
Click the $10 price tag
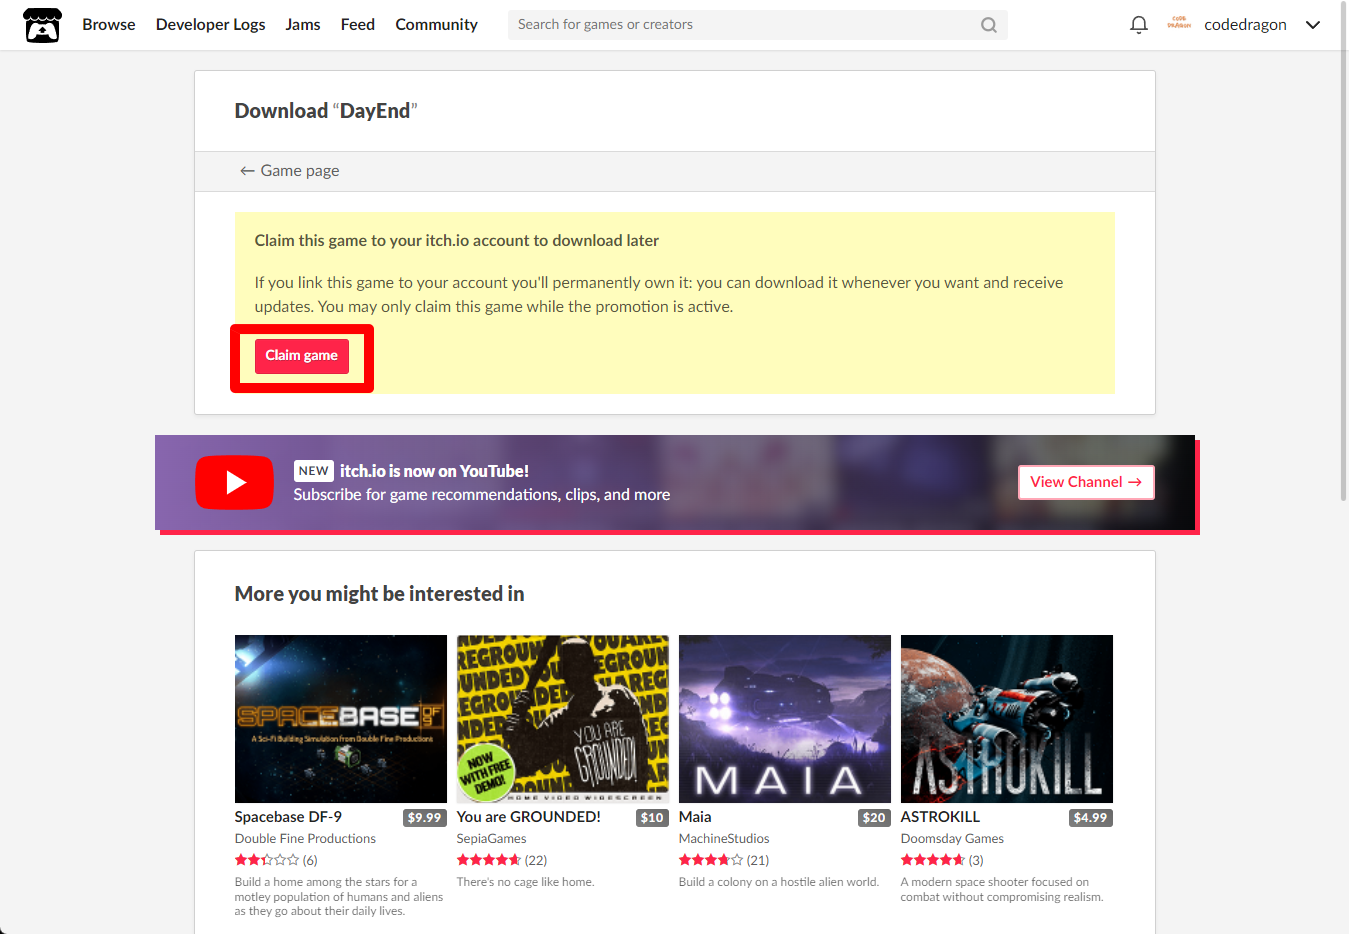coord(652,818)
